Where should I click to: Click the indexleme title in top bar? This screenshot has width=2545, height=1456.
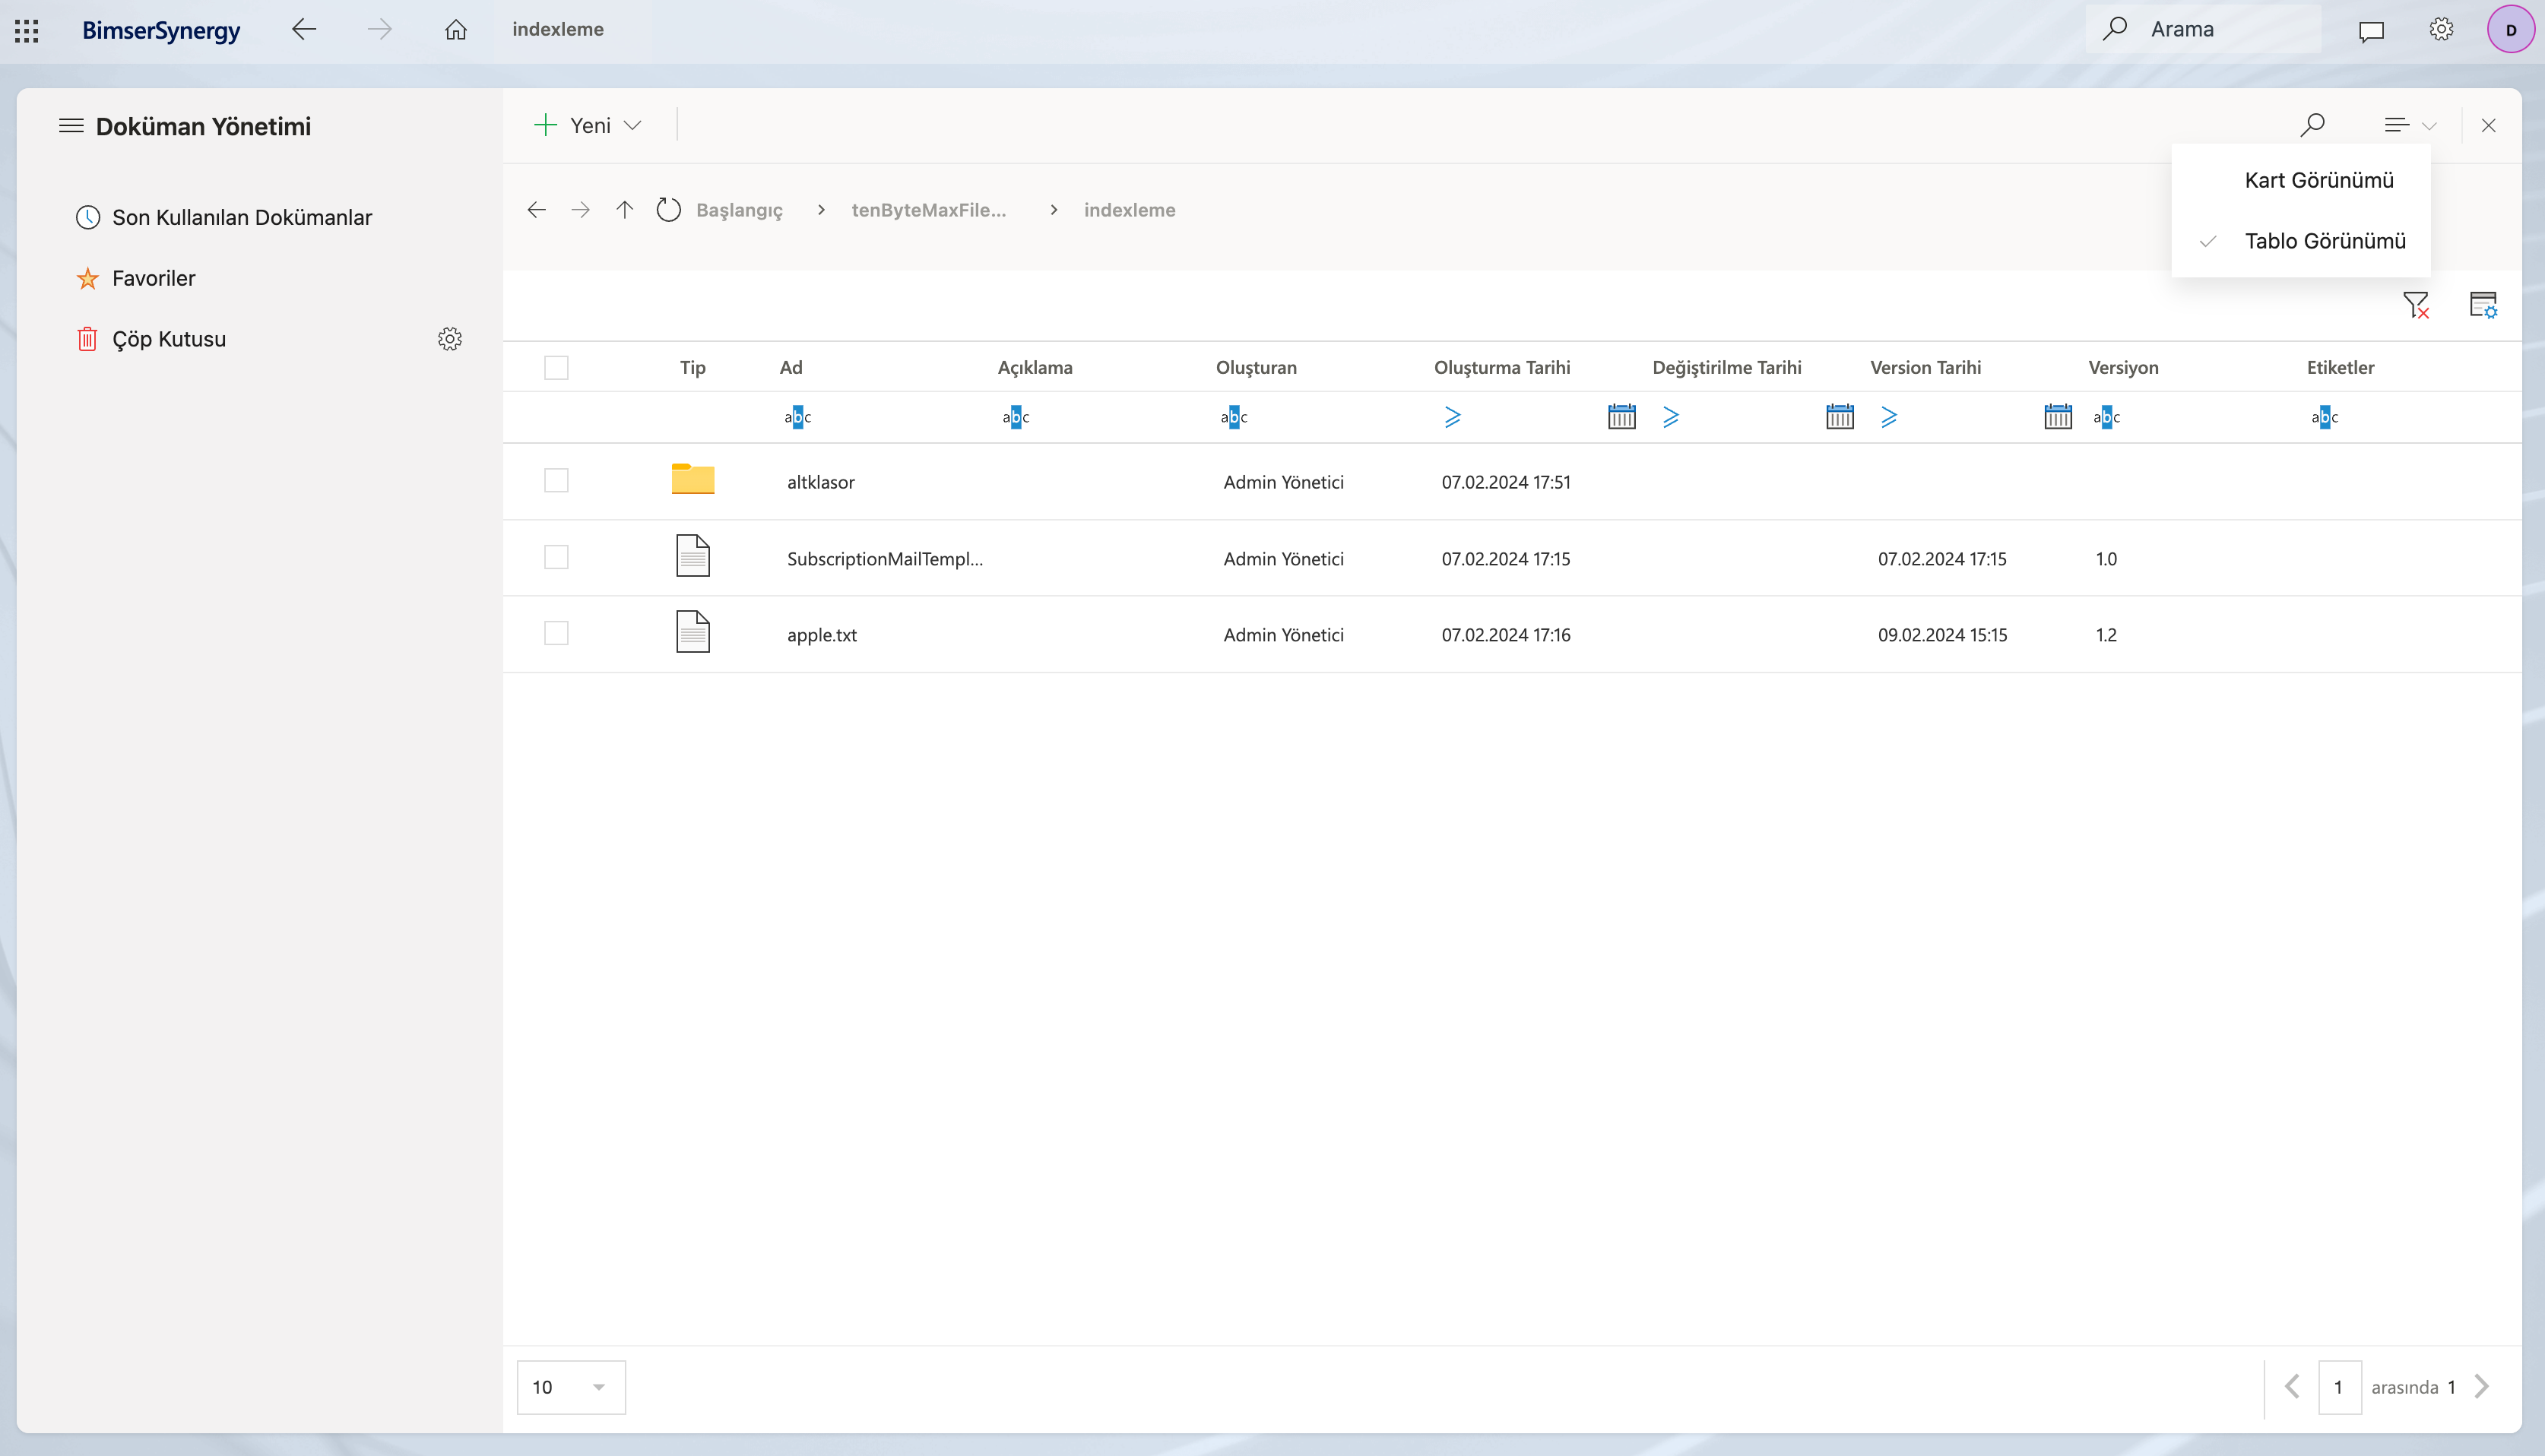(x=557, y=29)
